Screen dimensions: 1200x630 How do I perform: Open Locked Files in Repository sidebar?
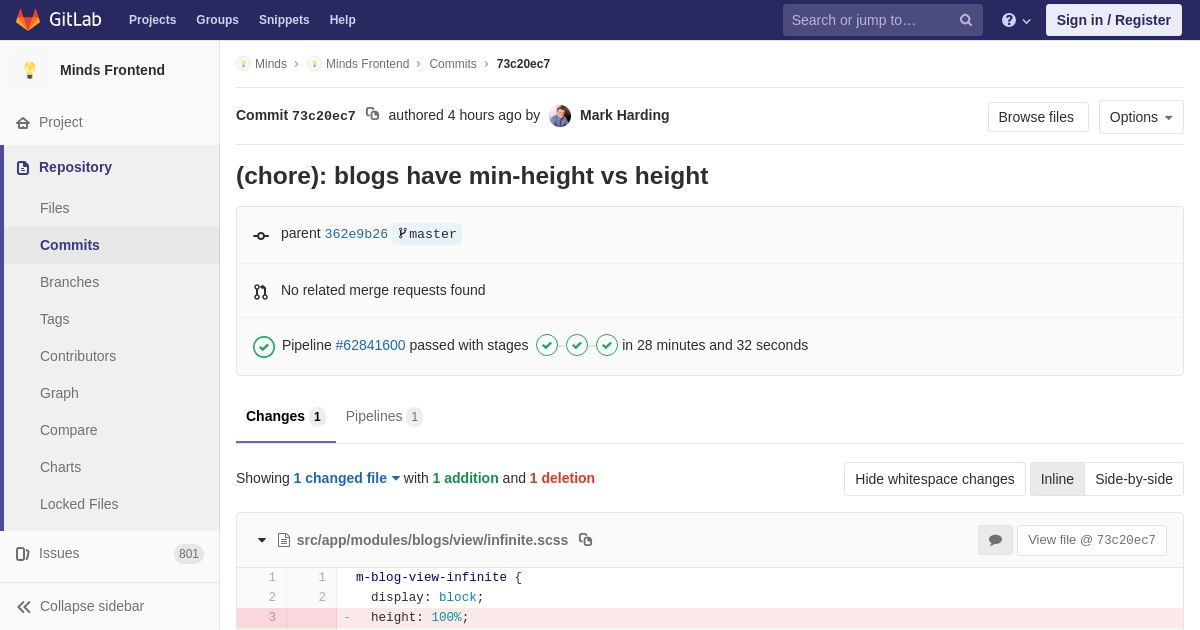(79, 504)
